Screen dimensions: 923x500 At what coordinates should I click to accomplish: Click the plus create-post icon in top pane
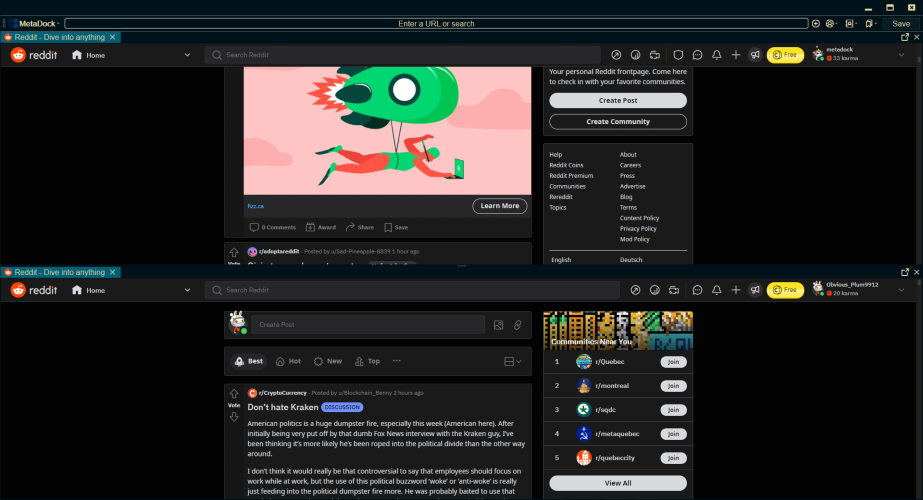click(x=736, y=55)
